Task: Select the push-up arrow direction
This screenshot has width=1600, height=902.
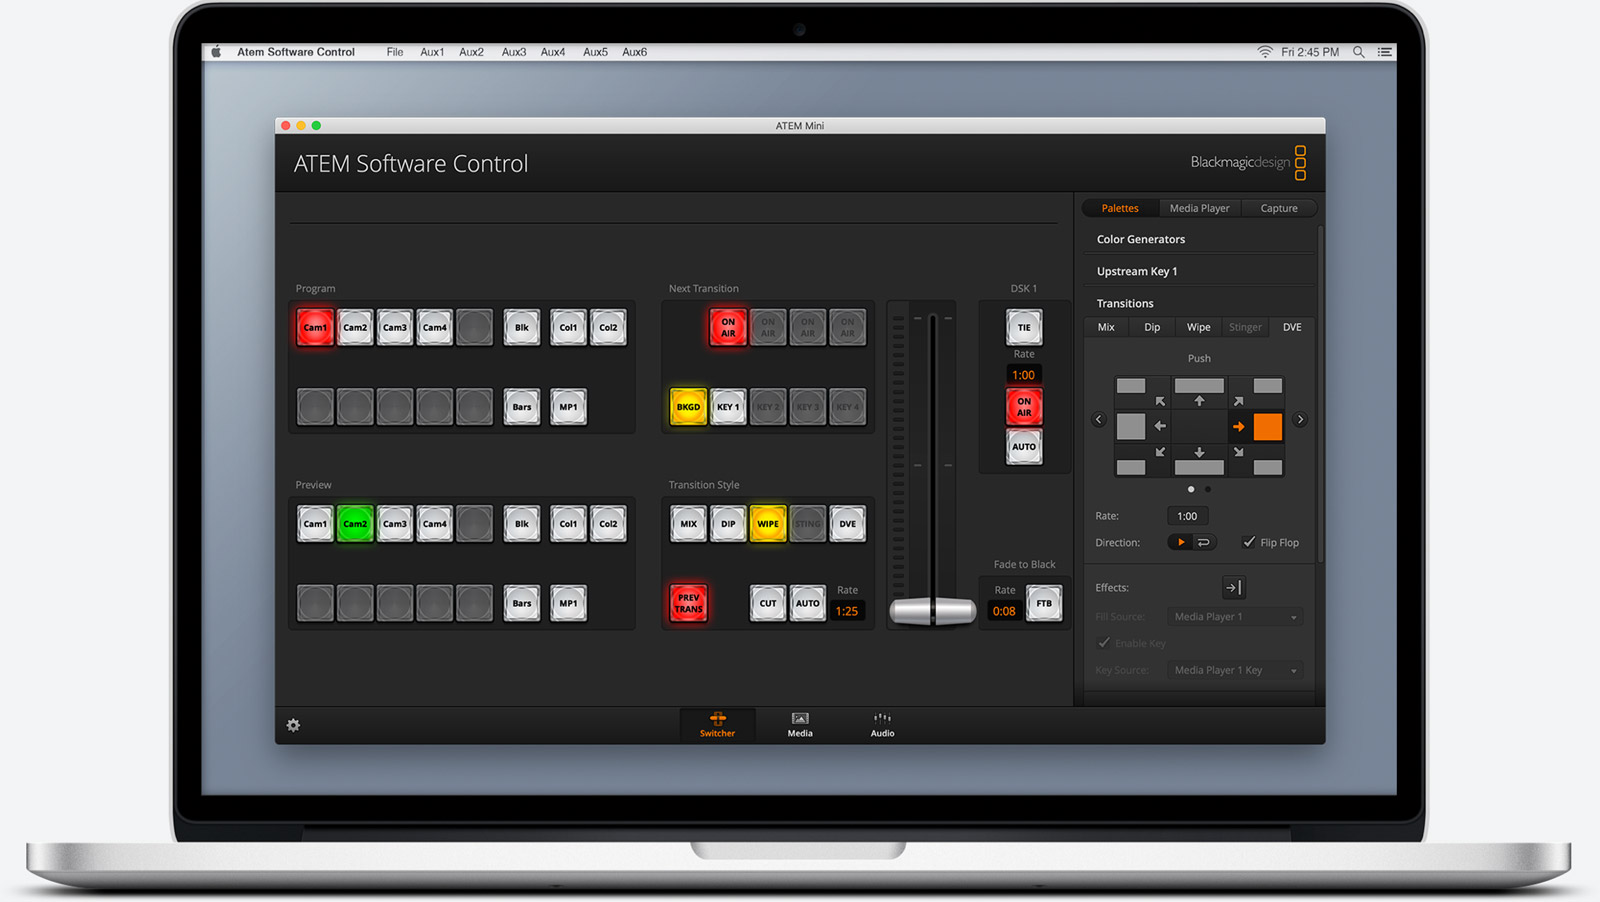Action: click(1199, 401)
